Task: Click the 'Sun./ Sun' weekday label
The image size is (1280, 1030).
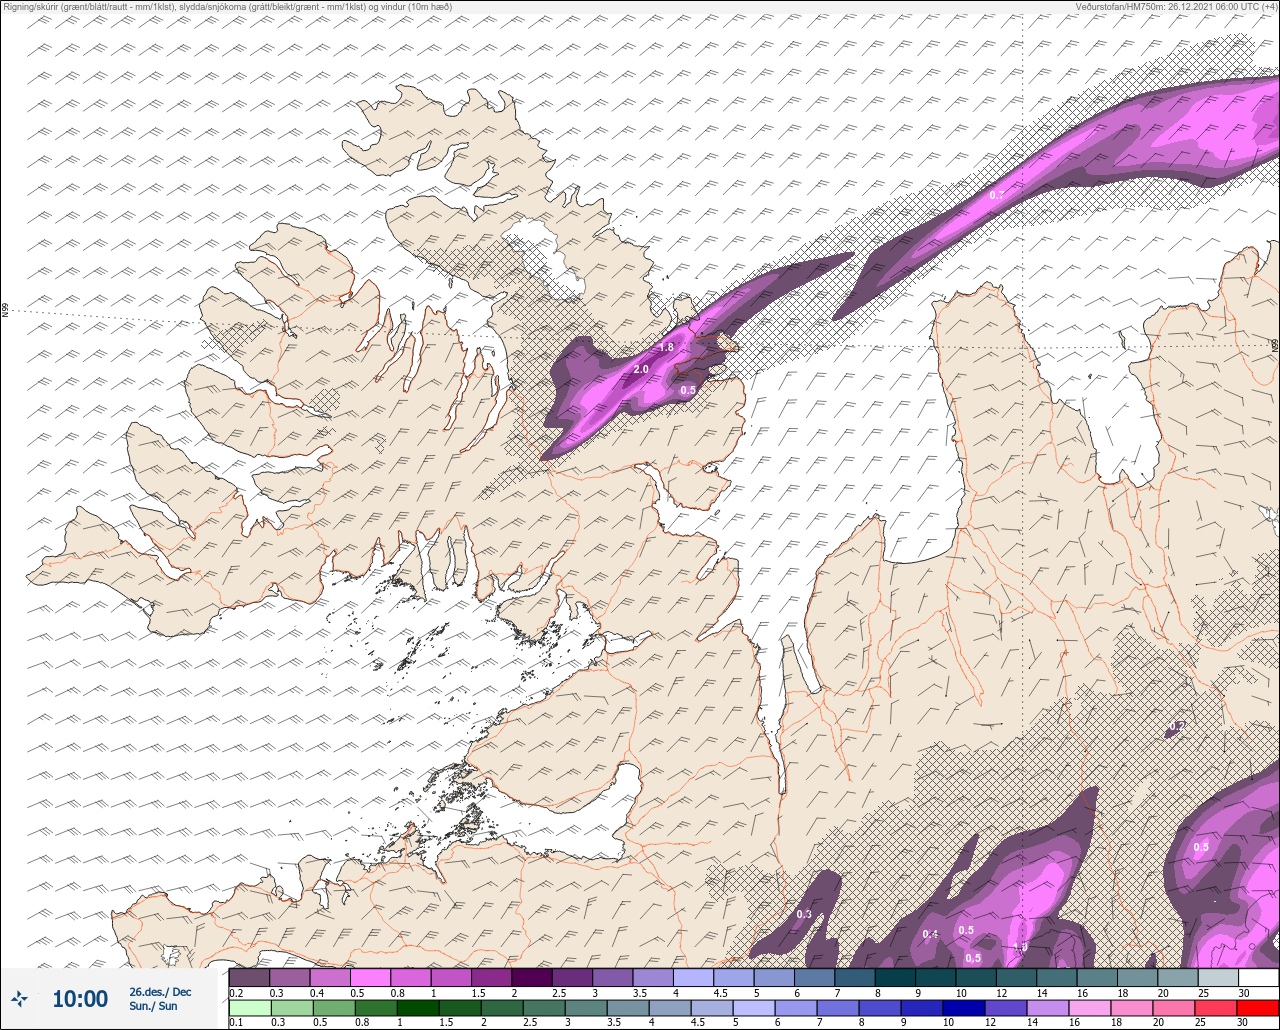Action: tap(153, 1006)
